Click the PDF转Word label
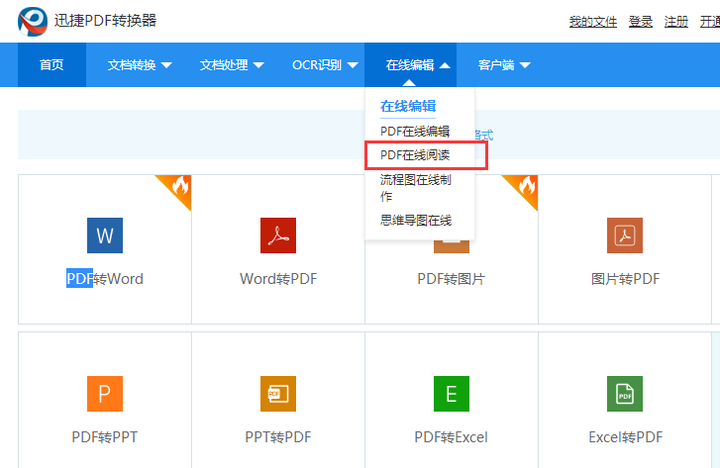720x468 pixels. (x=105, y=279)
